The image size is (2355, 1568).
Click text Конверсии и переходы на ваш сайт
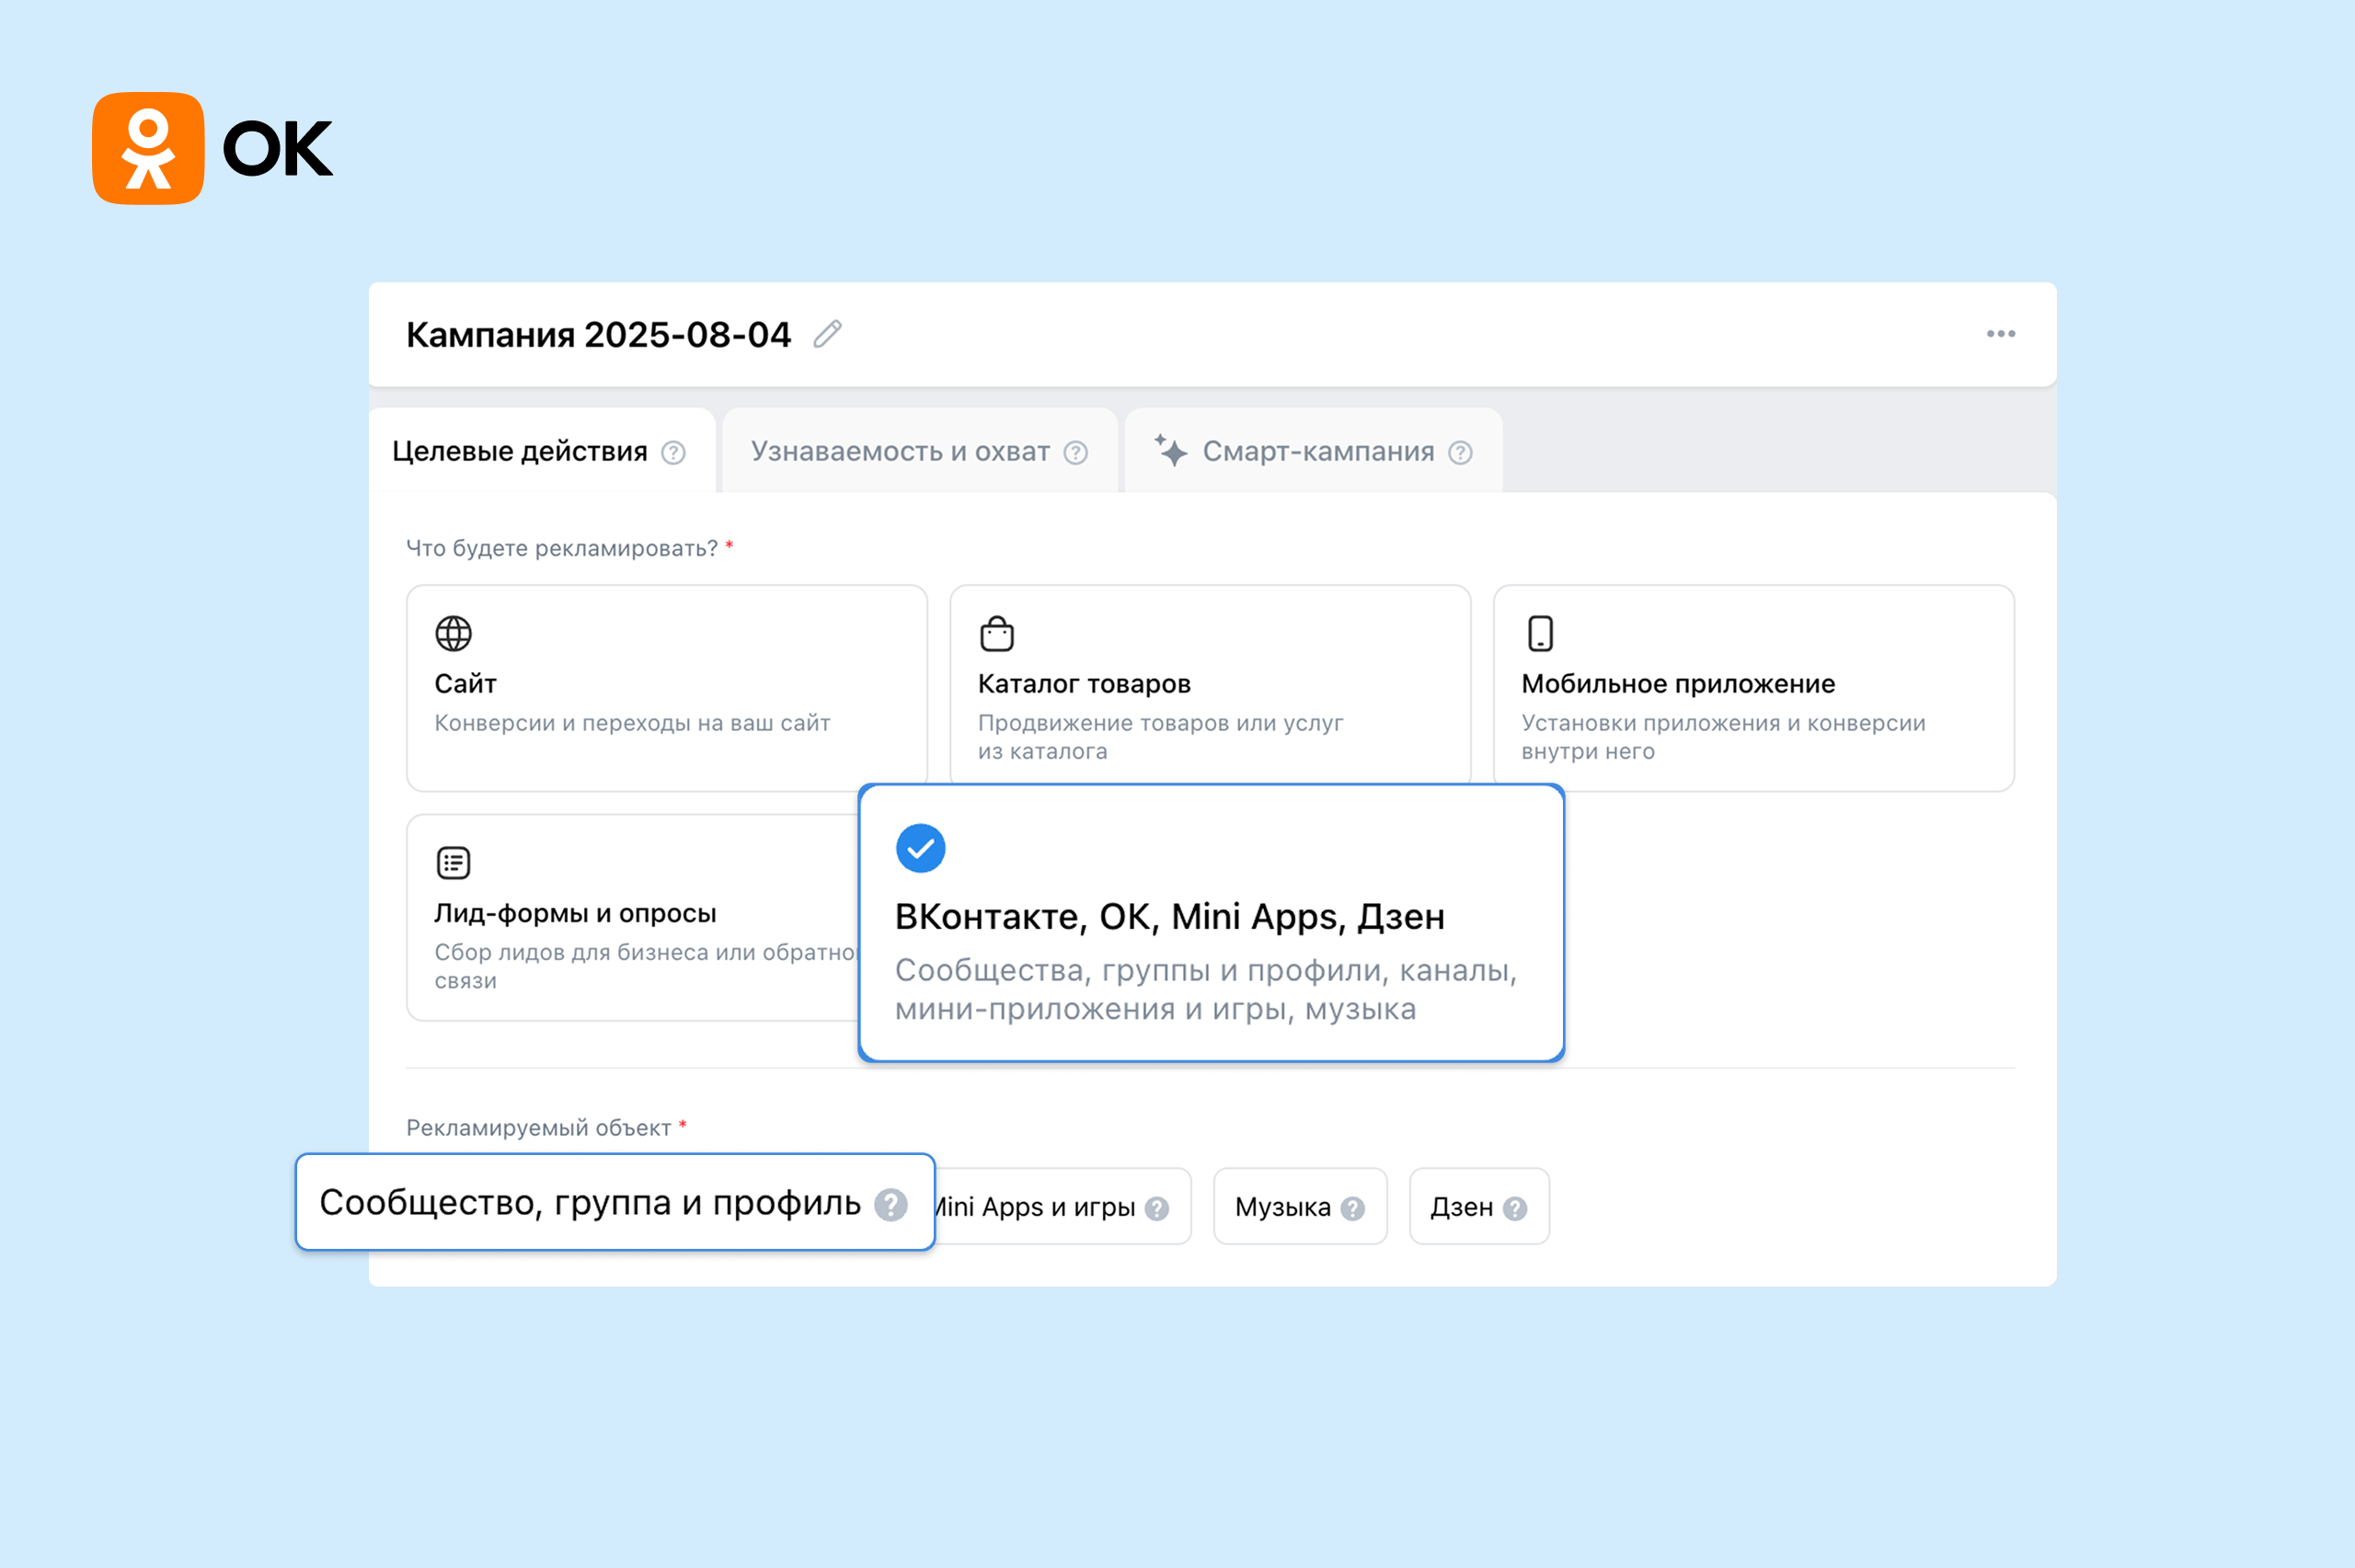(632, 723)
